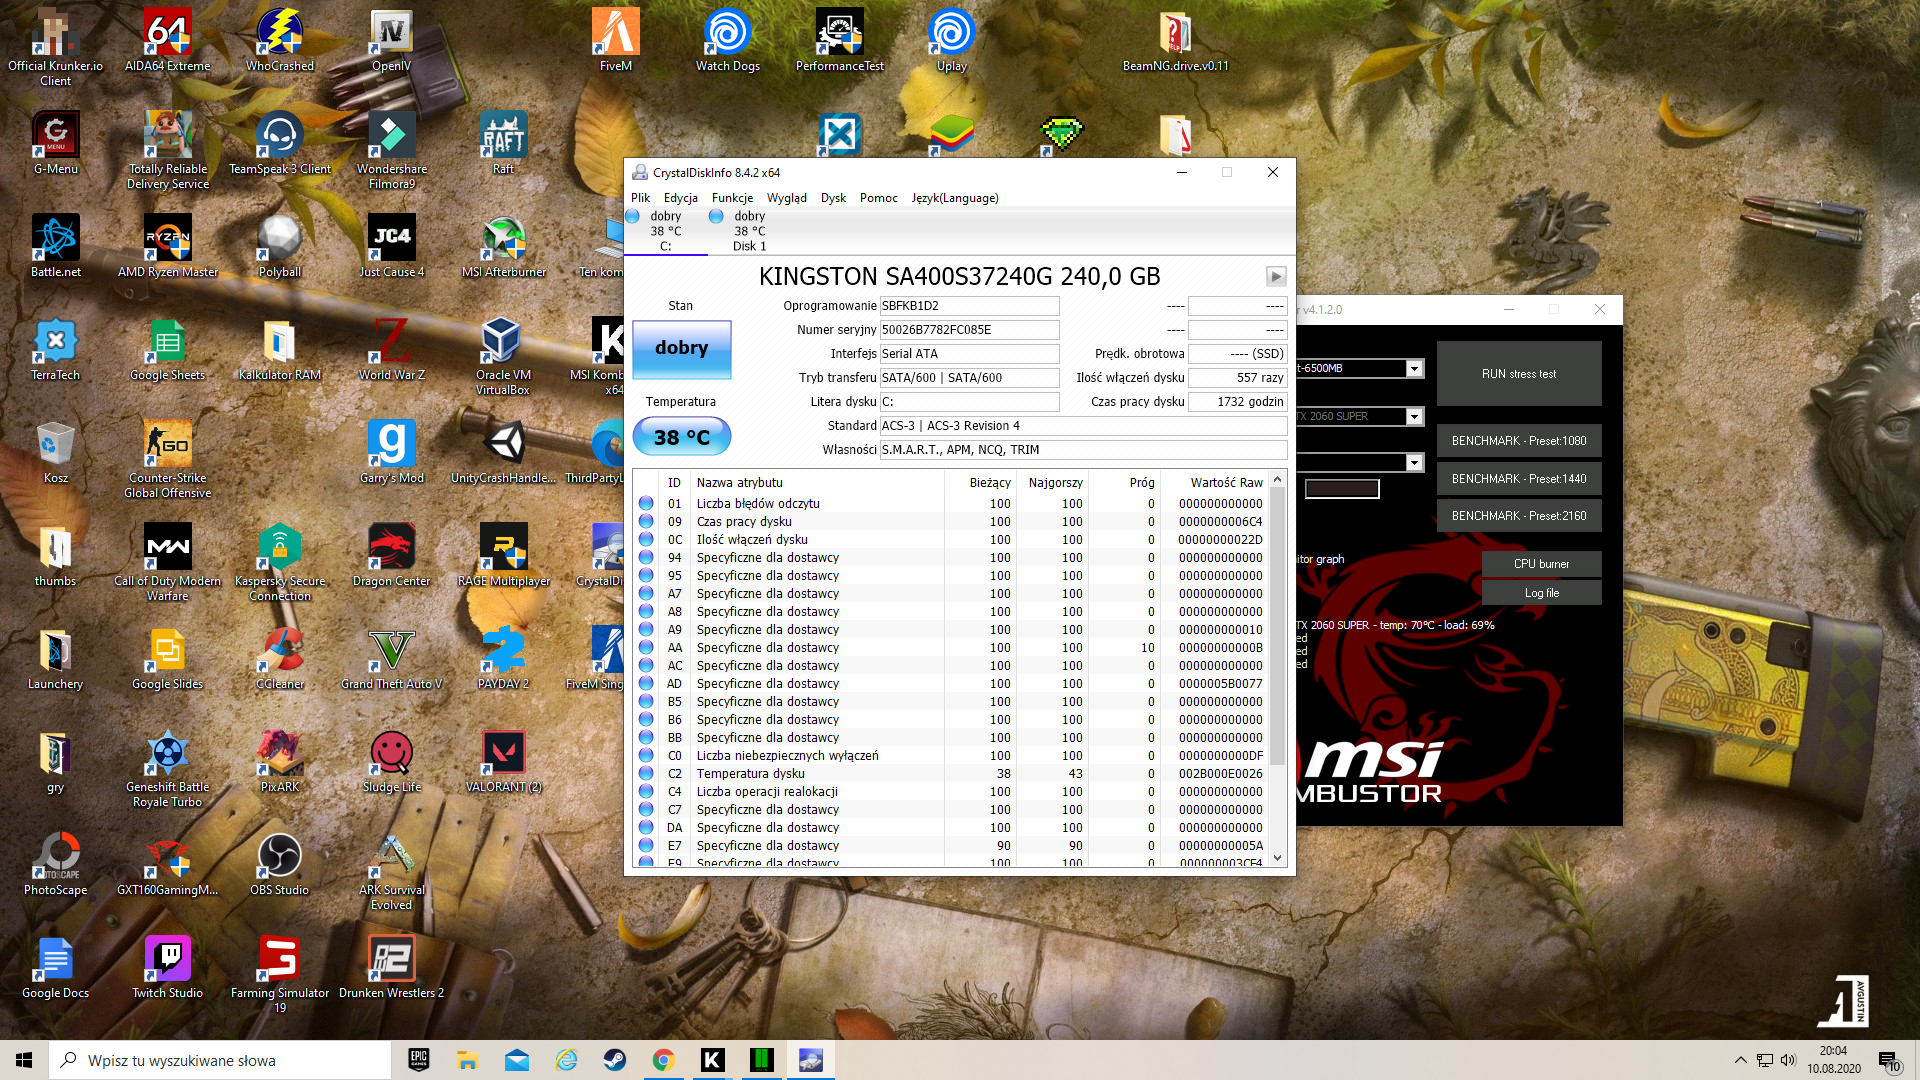Click scroll down arrow in attribute list
Image resolution: width=1920 pixels, height=1080 pixels.
[x=1277, y=858]
